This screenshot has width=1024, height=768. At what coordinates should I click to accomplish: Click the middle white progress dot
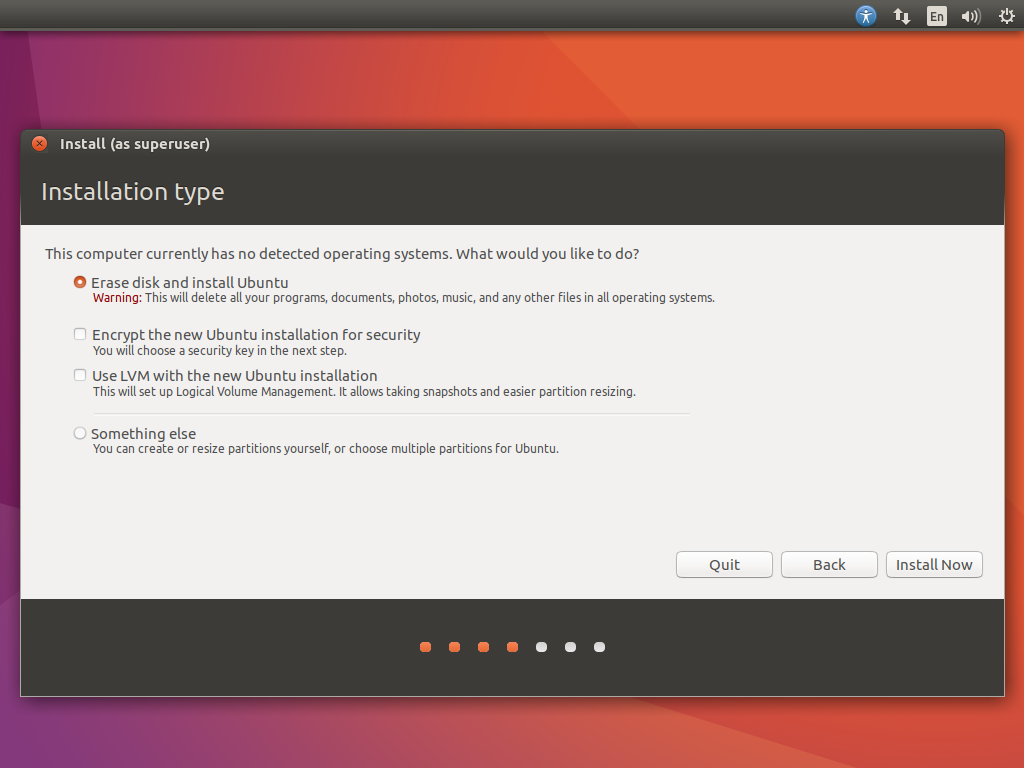[x=570, y=647]
